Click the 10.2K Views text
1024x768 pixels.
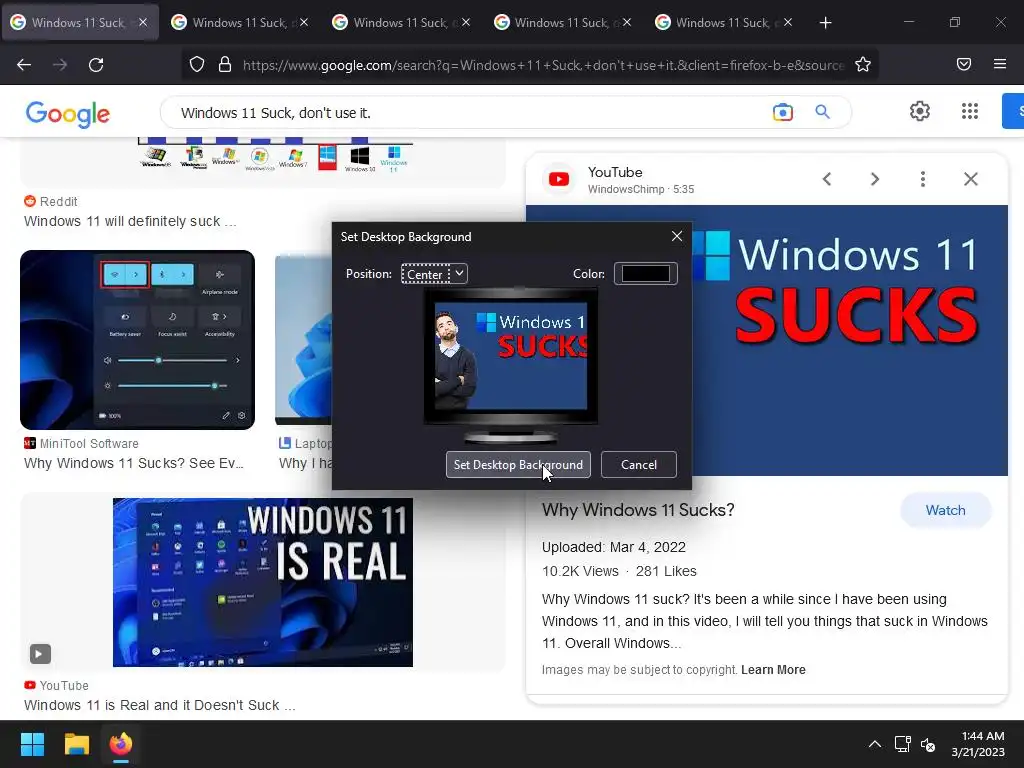580,571
